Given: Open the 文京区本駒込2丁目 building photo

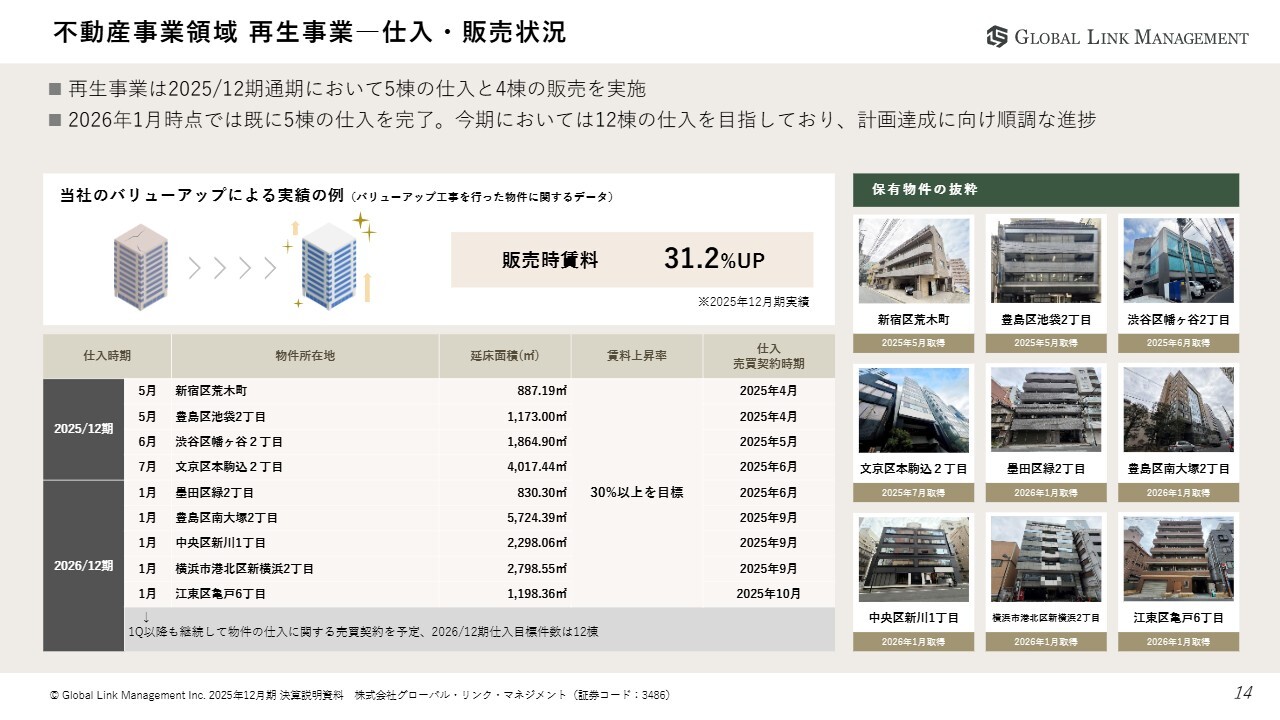Looking at the screenshot, I should tap(914, 410).
